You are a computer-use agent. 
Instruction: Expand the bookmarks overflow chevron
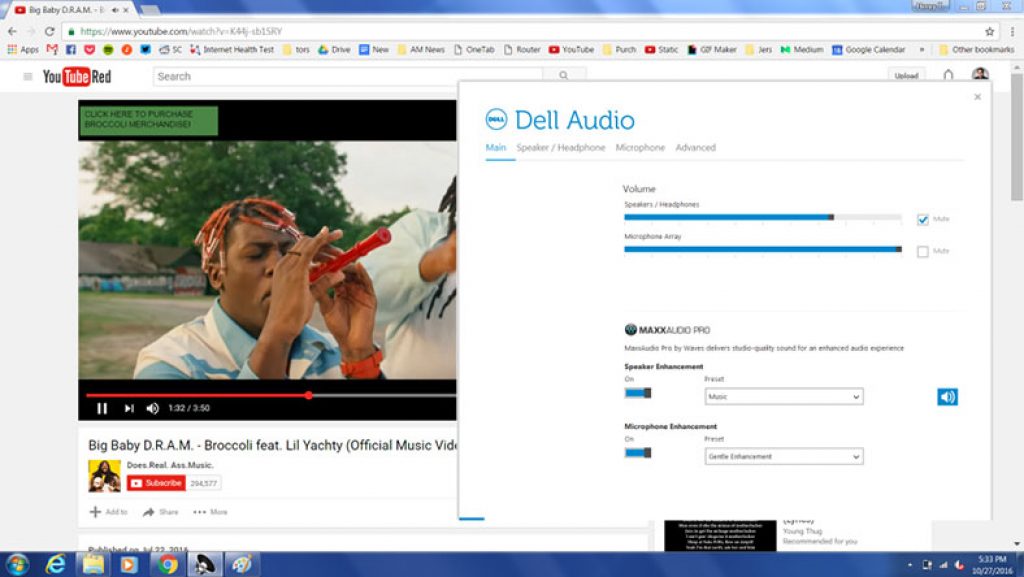click(x=922, y=50)
